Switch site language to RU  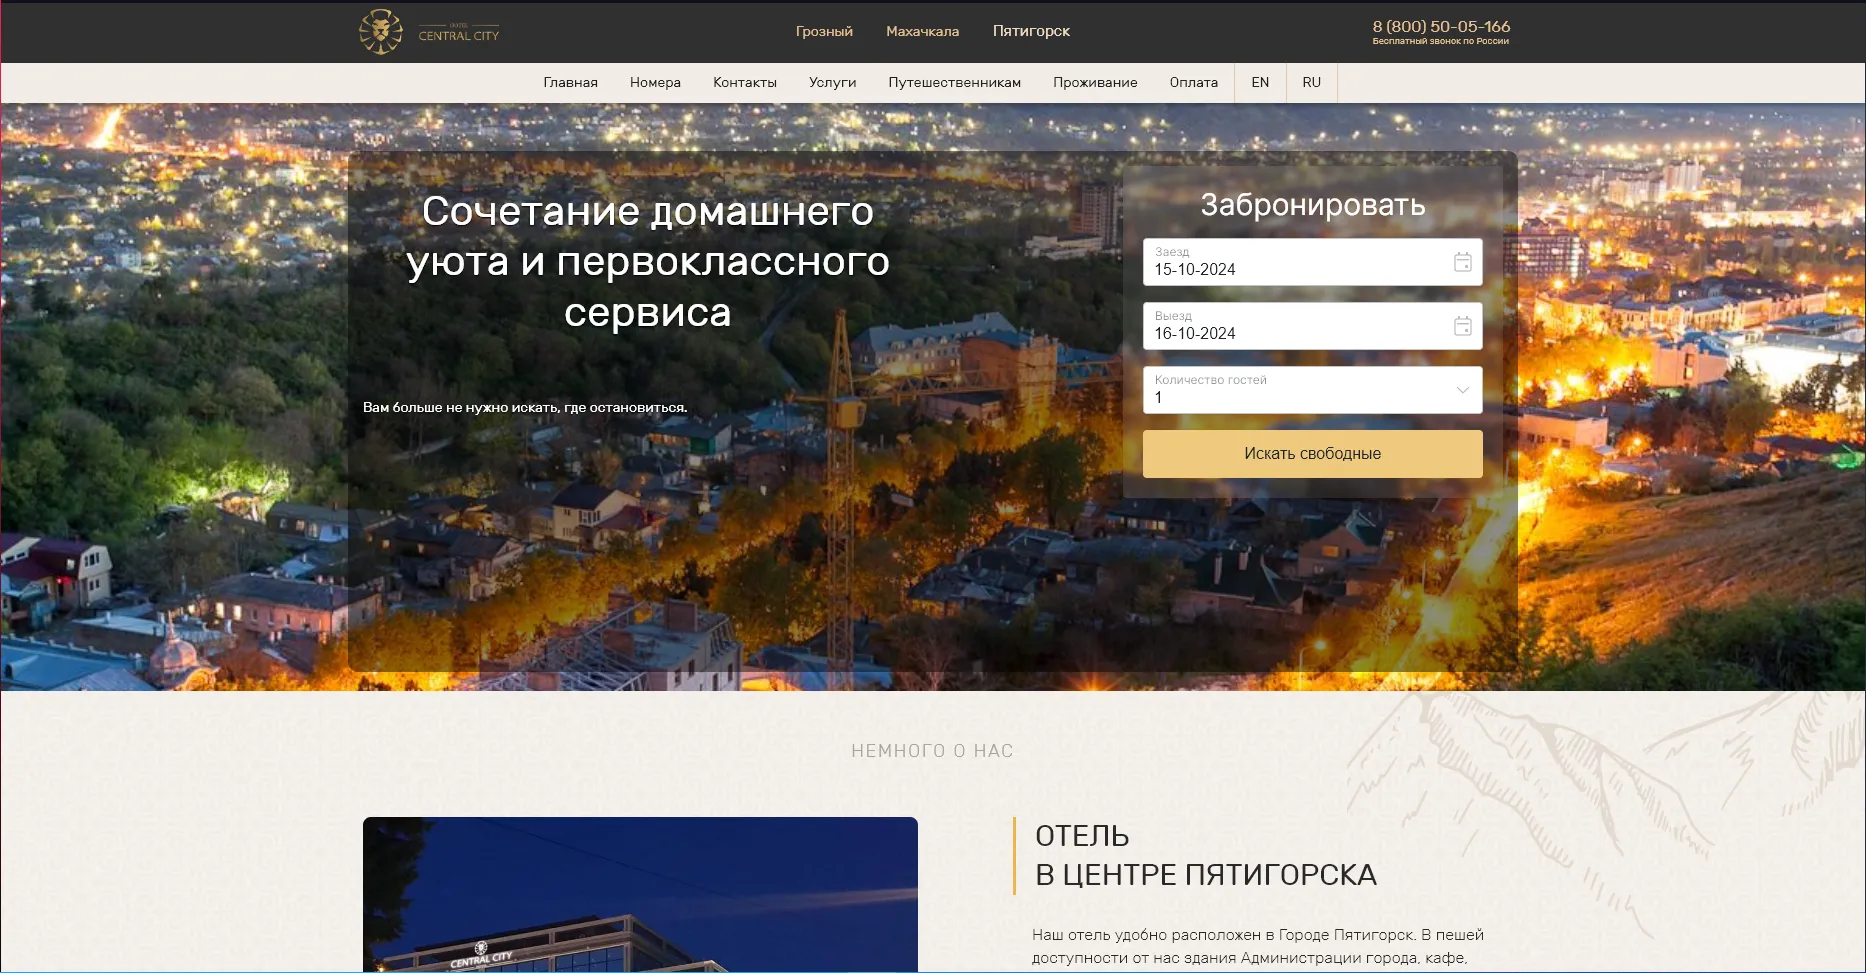[1311, 82]
